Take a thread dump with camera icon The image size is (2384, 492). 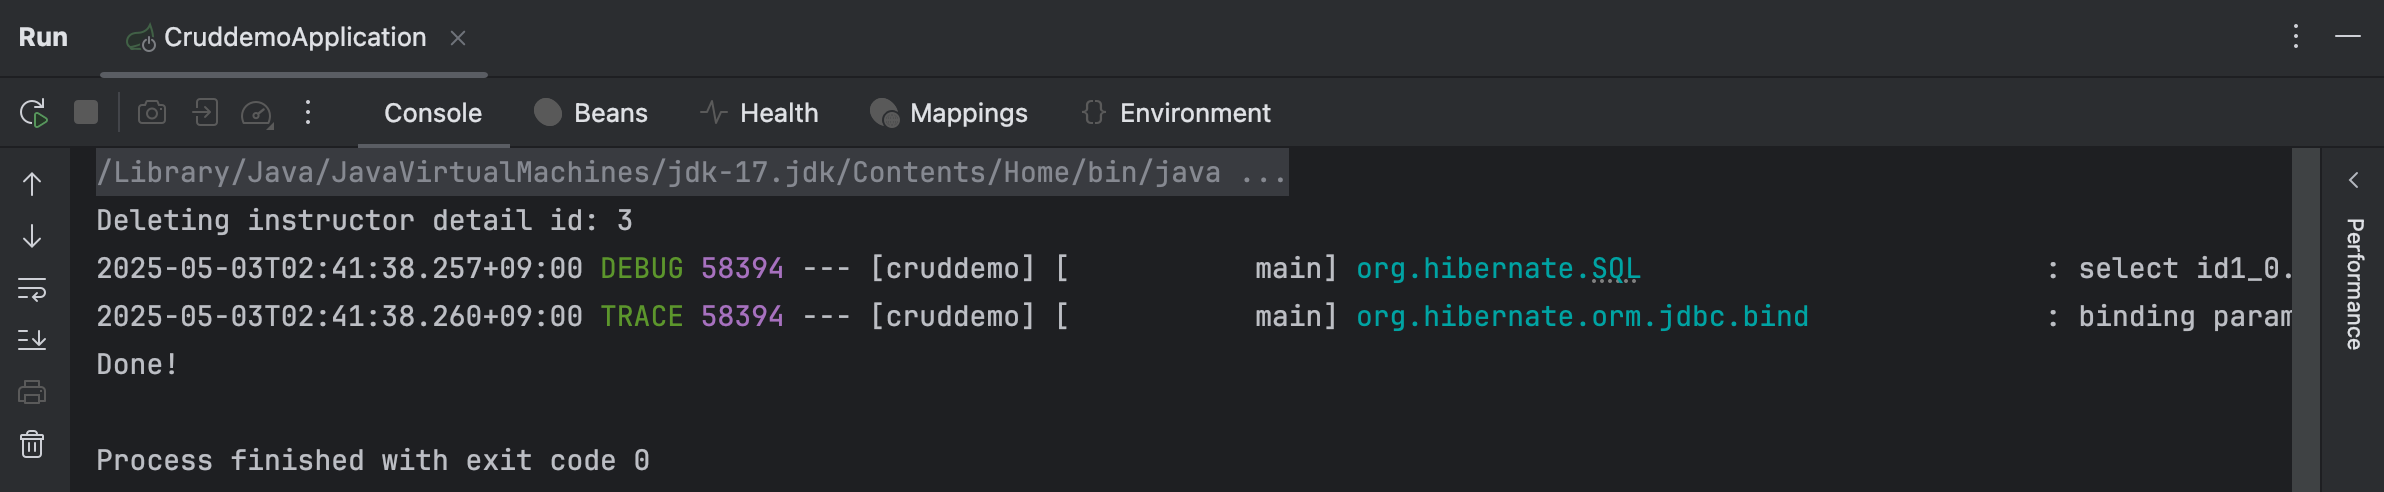tap(152, 112)
